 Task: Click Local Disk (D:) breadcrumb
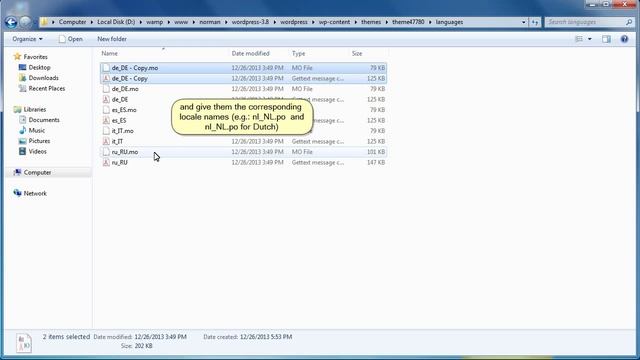116,22
